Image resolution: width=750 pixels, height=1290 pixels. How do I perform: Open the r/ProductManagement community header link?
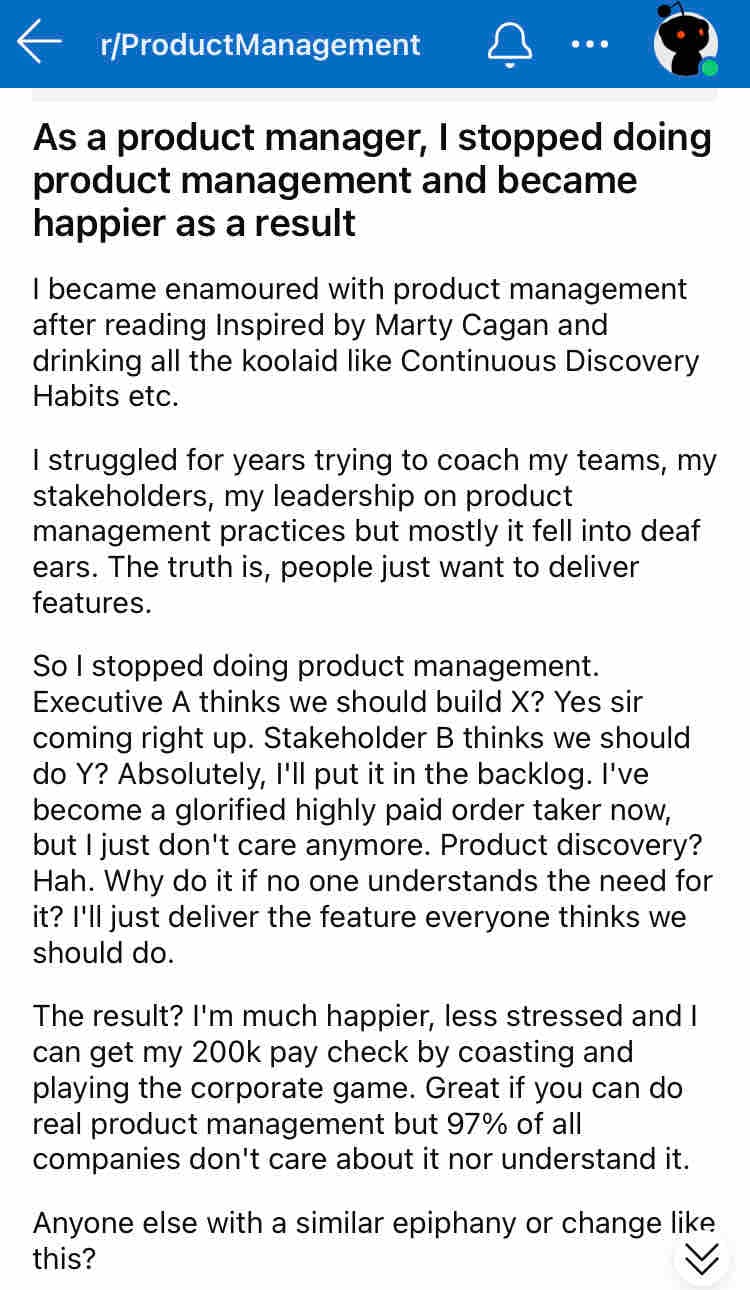(260, 45)
